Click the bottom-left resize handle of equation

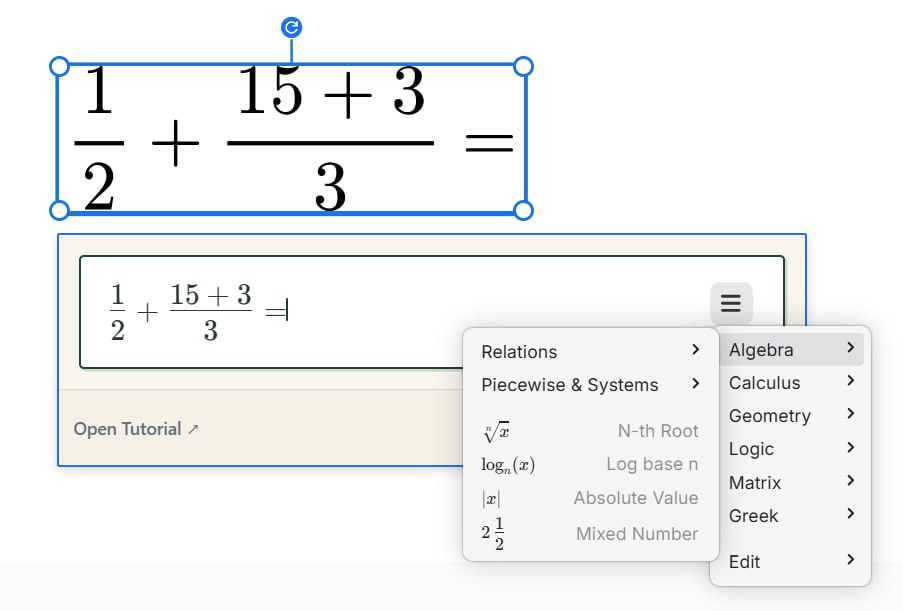59,210
